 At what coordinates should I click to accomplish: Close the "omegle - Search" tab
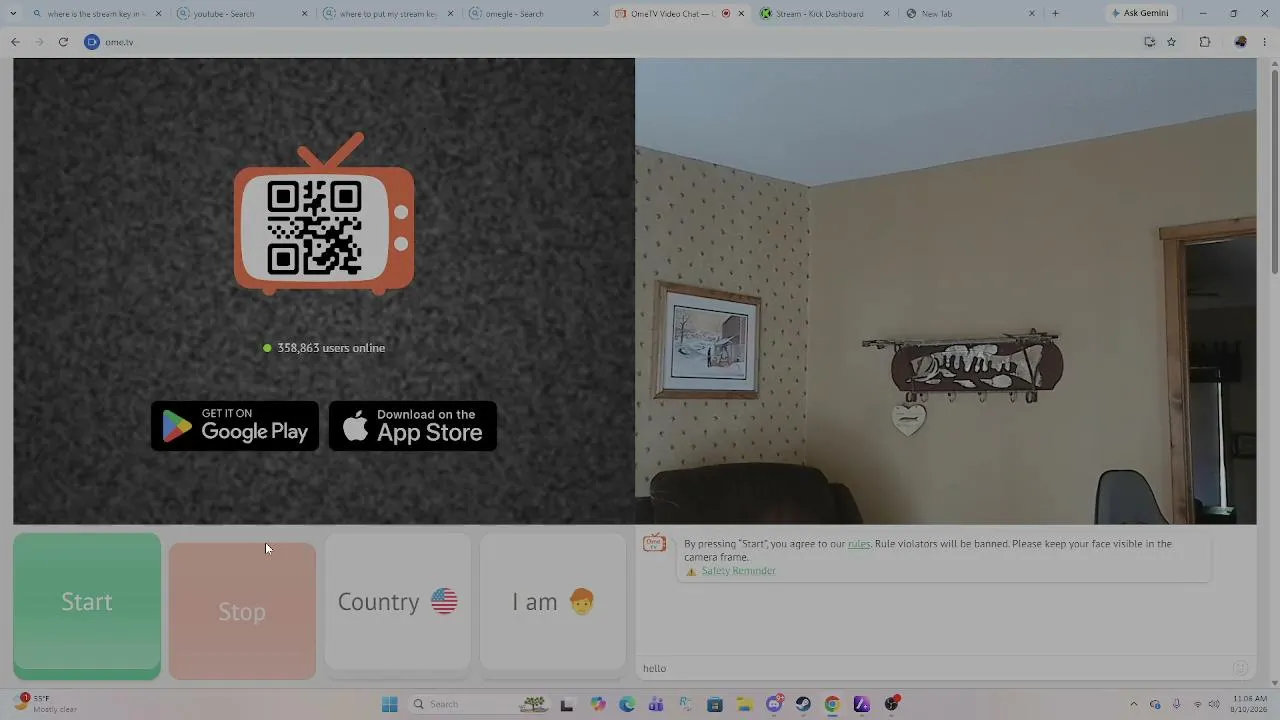coord(596,14)
